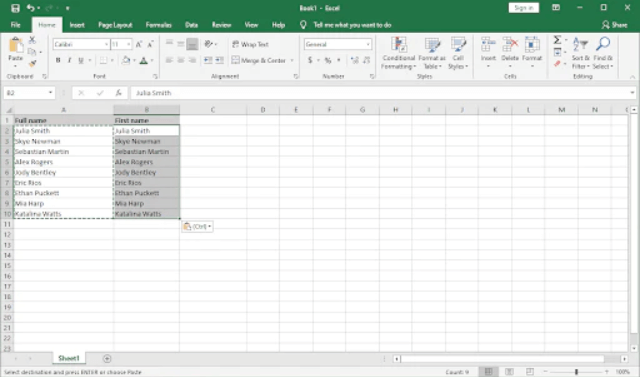The height and width of the screenshot is (377, 641).
Task: Click the Paste clipboard icon
Action: point(16,45)
